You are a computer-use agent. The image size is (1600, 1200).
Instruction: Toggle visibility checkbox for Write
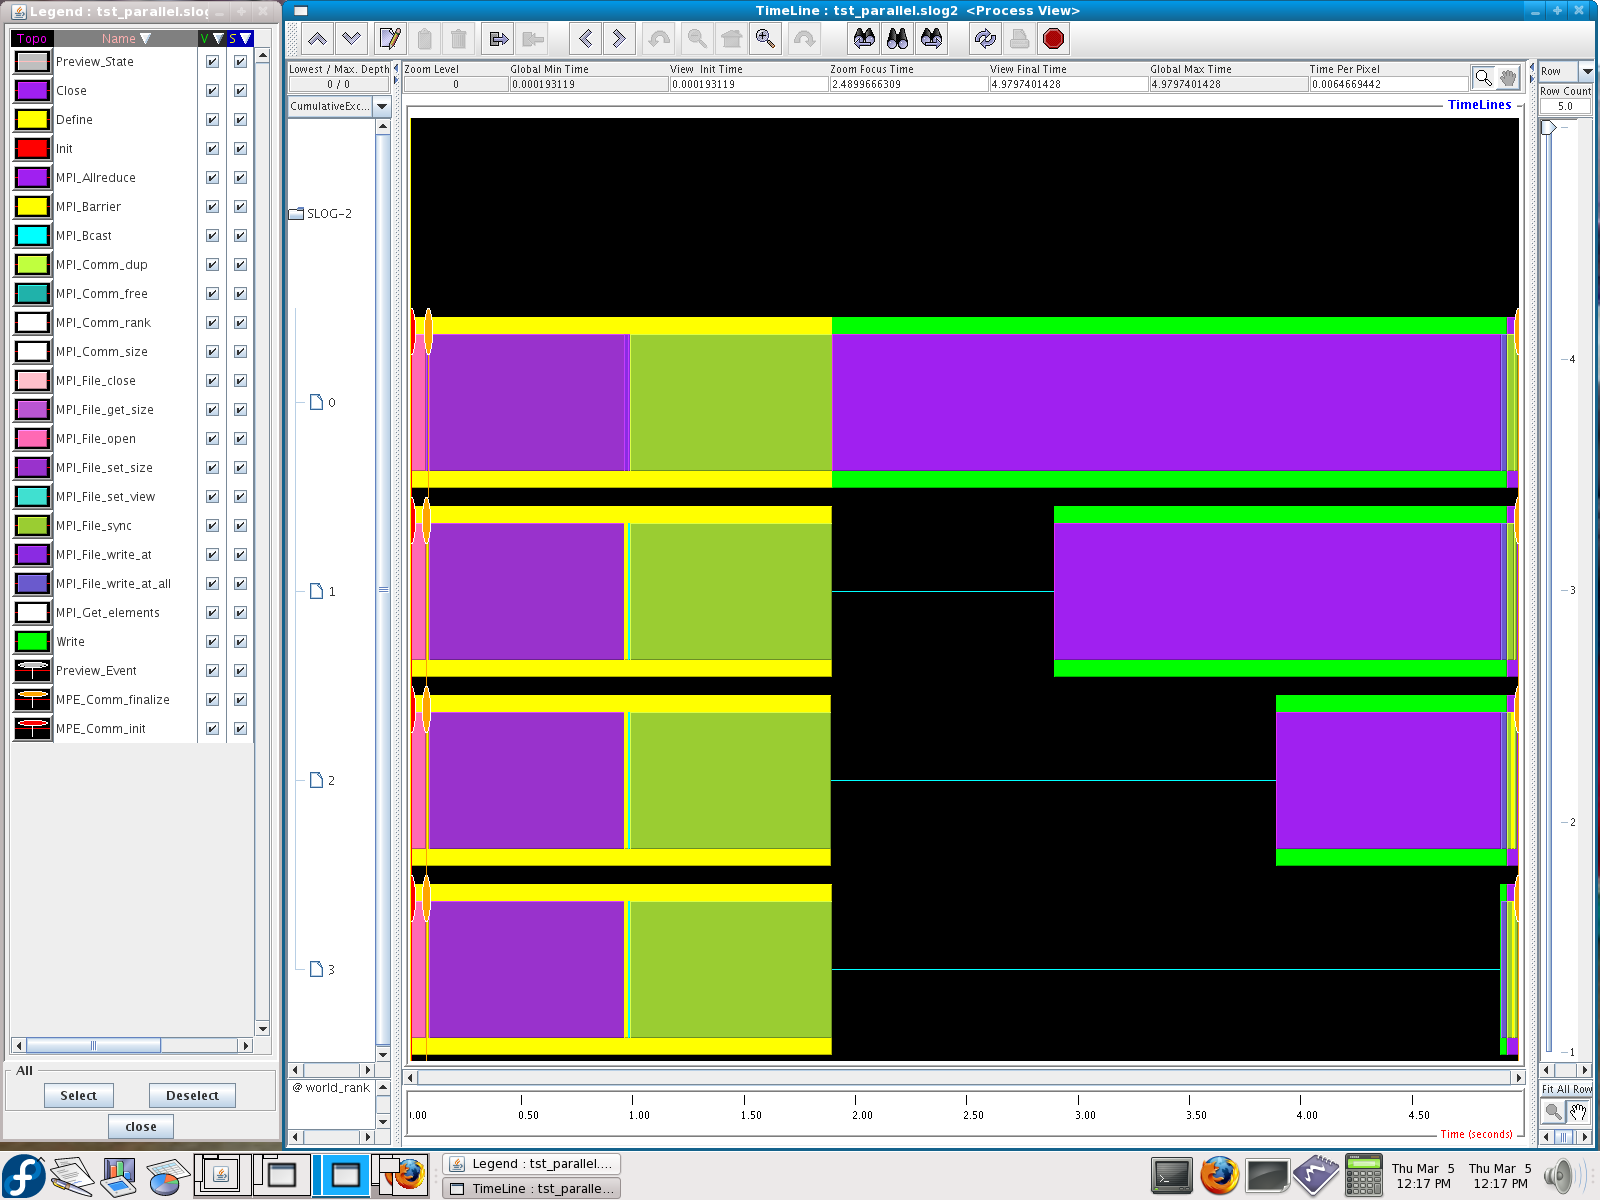pos(212,642)
